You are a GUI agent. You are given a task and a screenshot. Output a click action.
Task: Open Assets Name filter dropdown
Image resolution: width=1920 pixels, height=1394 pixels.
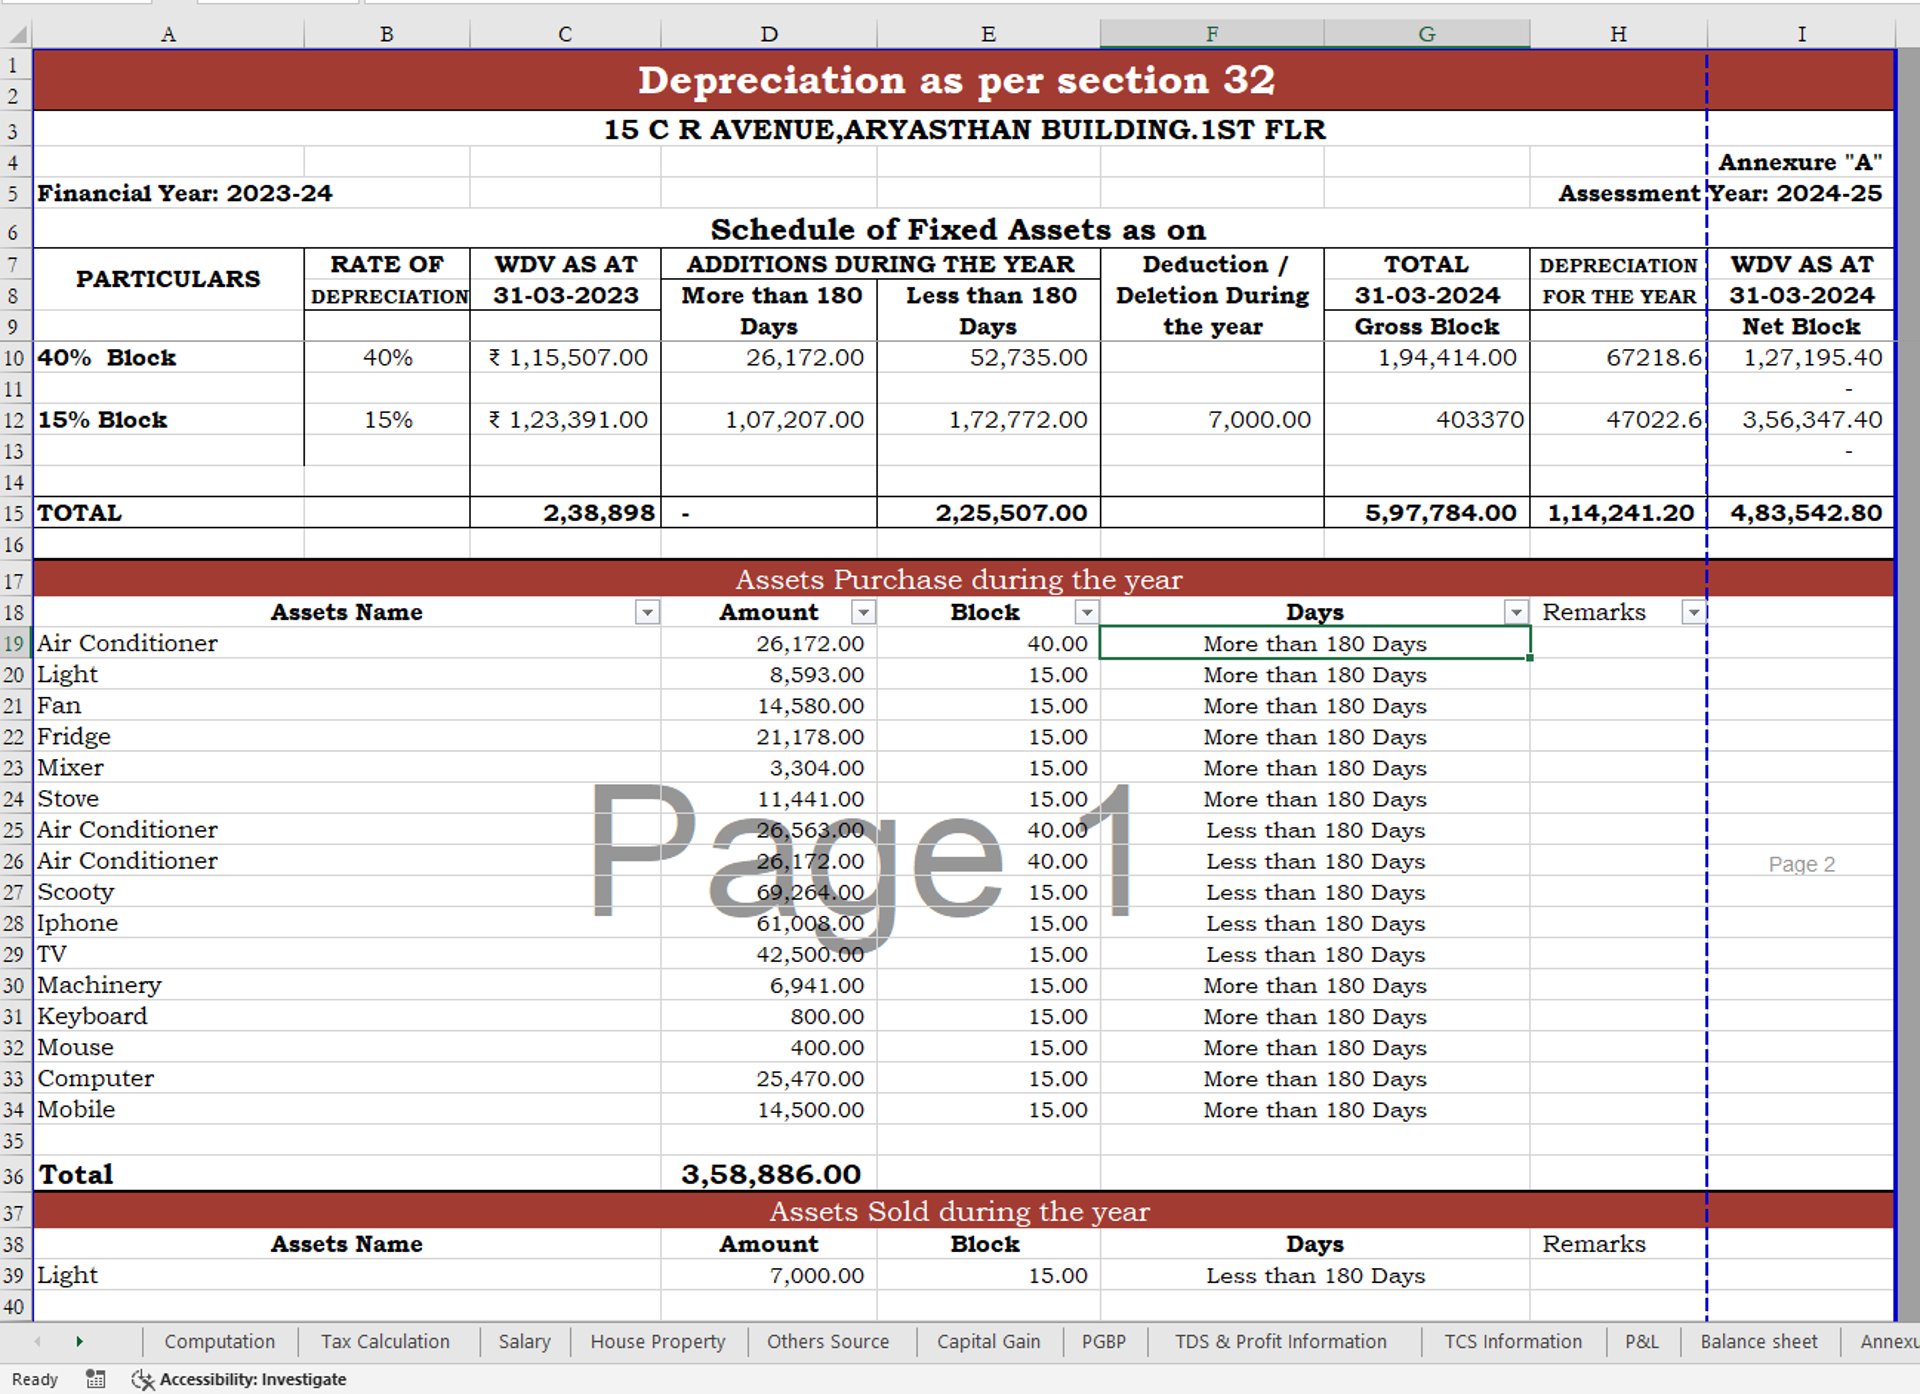pyautogui.click(x=647, y=612)
